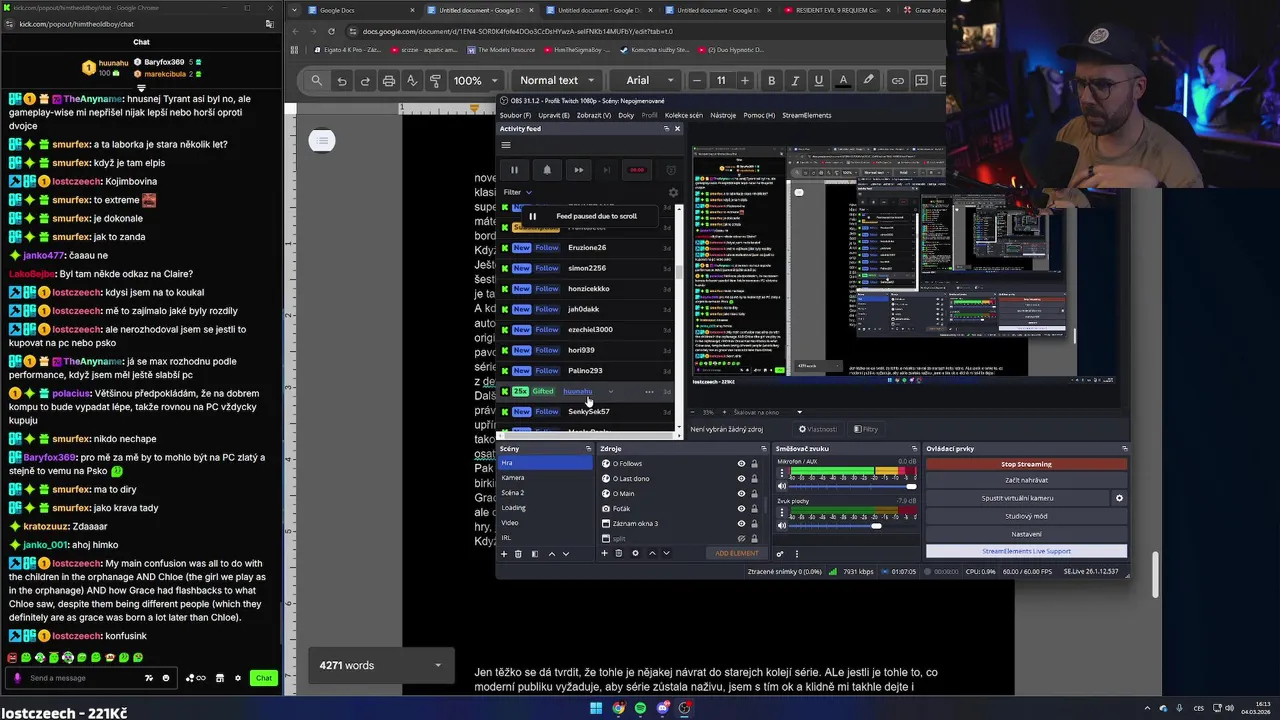Add a comment from the Docs toolbar
The height and width of the screenshot is (720, 1280).
[x=922, y=80]
